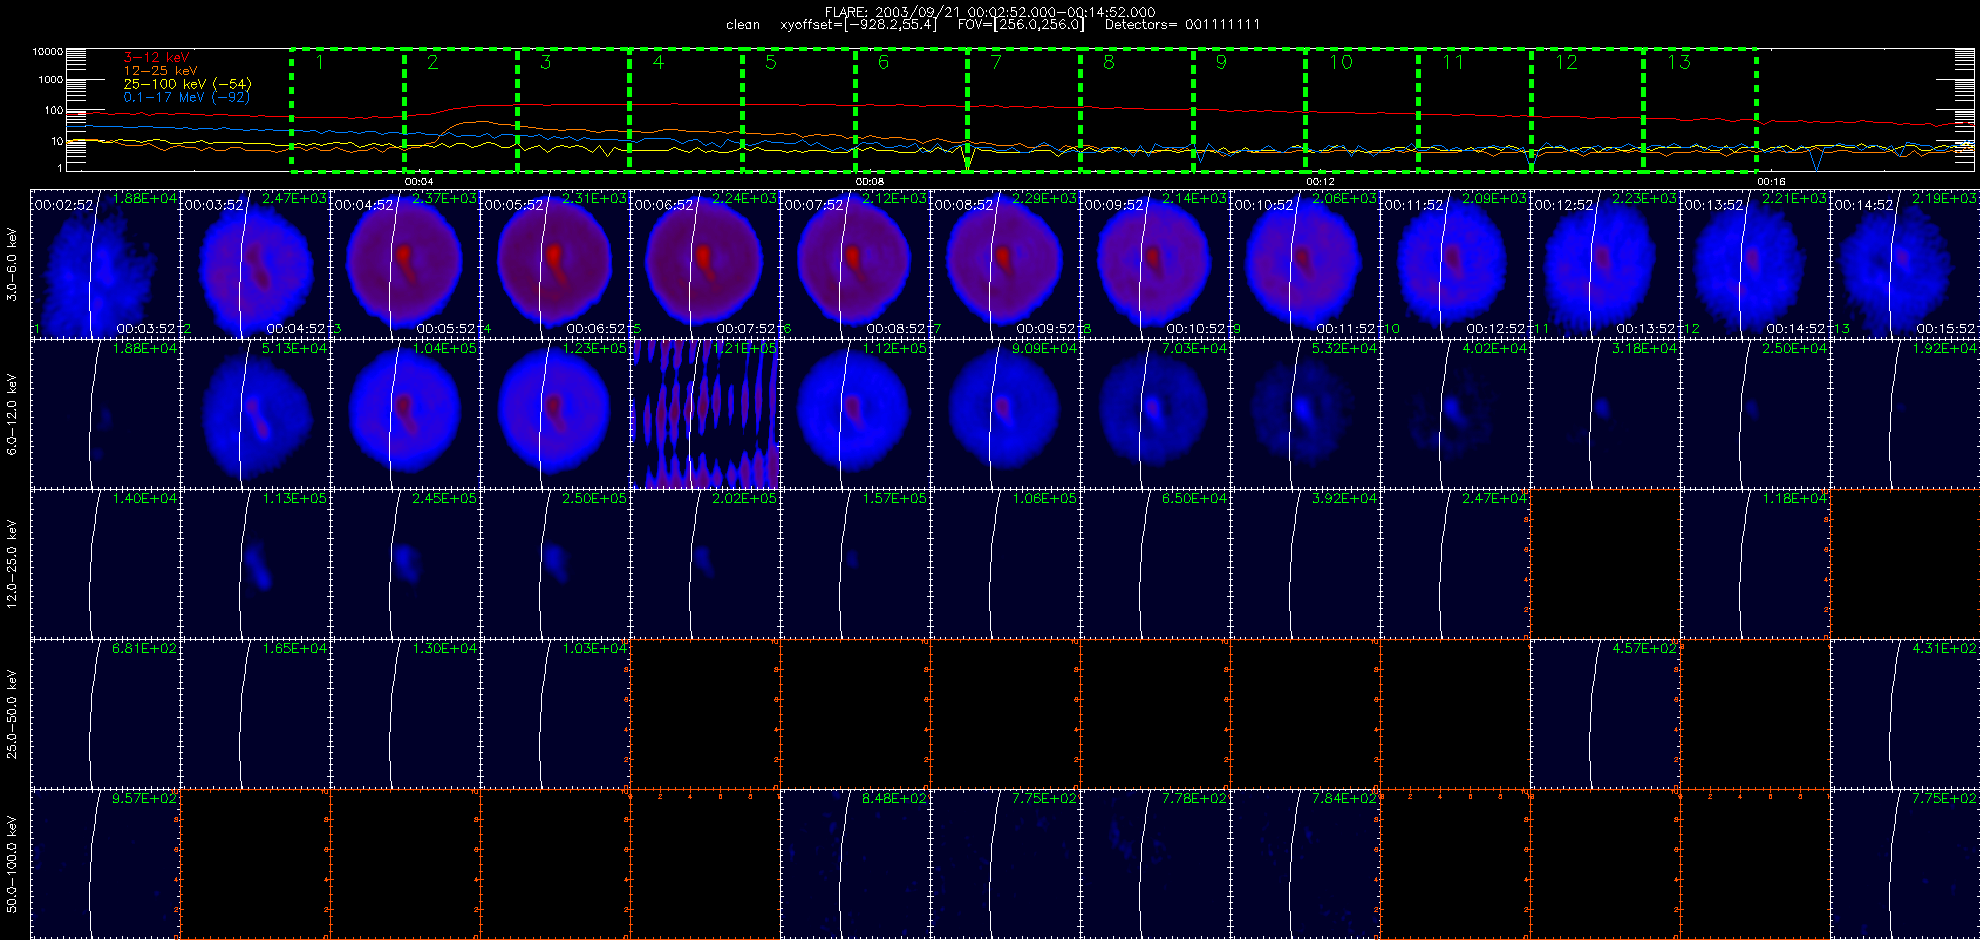Choose interval 12 label in the lightcurve

1565,62
